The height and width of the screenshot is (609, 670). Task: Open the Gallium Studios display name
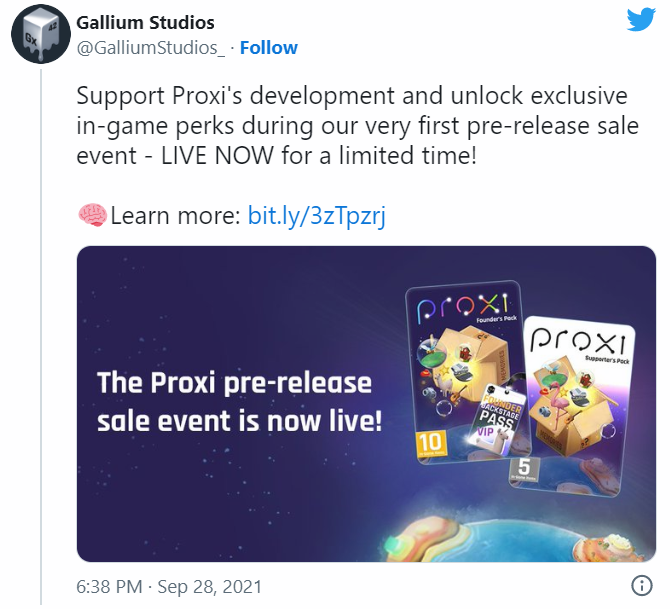coord(145,23)
